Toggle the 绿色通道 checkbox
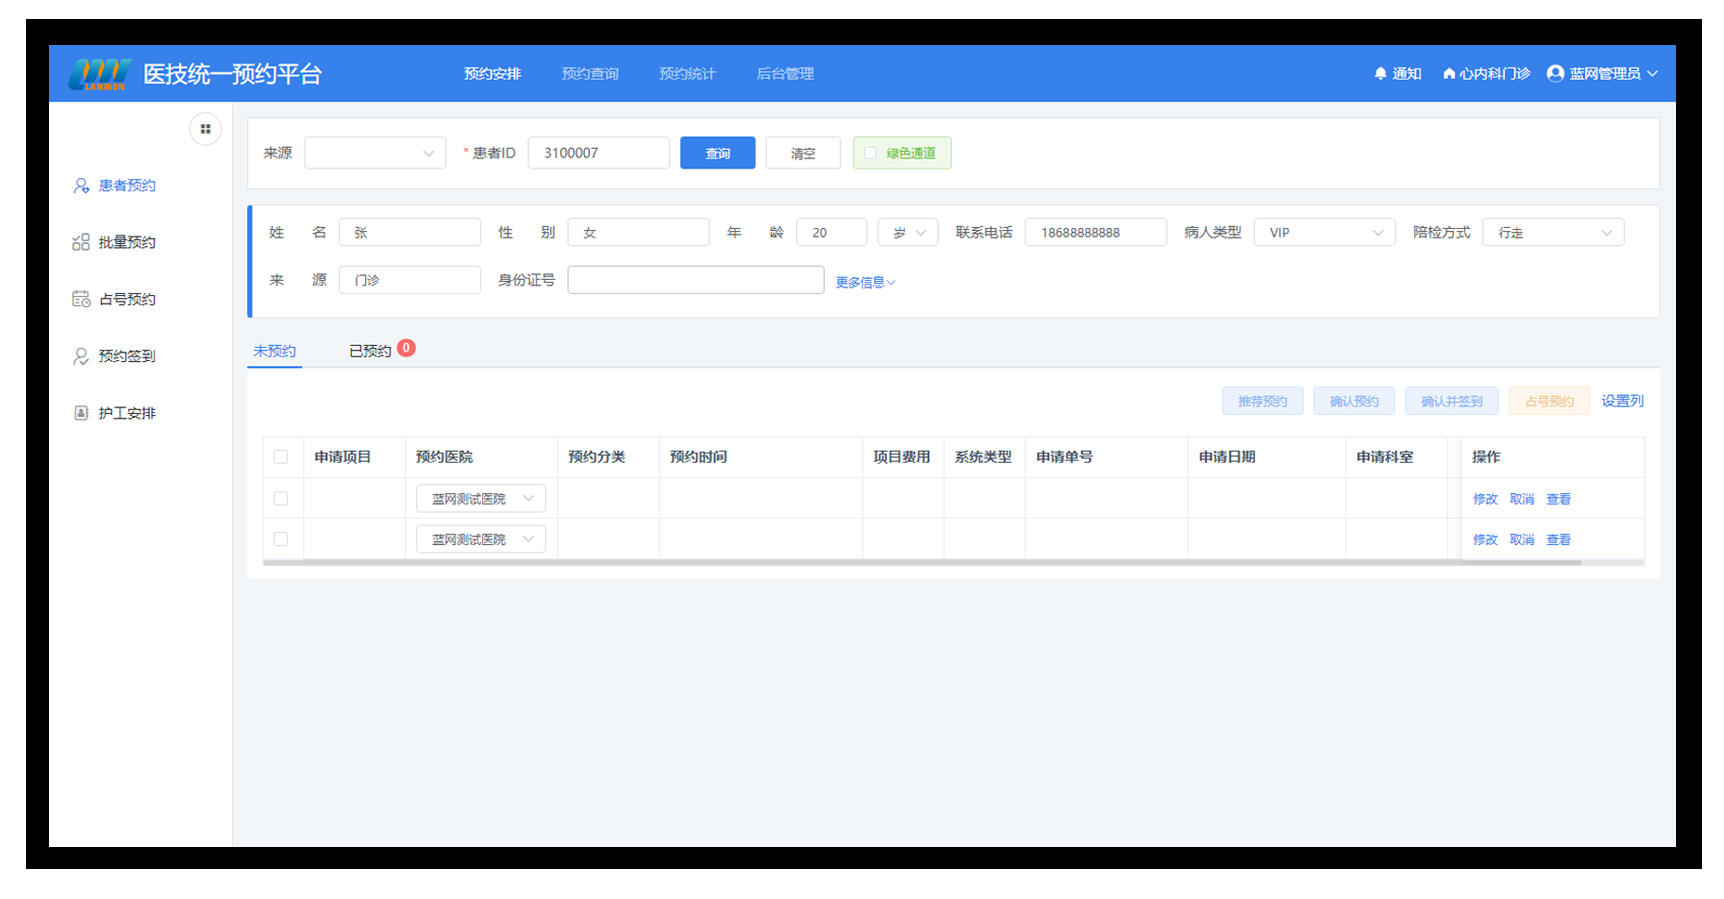The width and height of the screenshot is (1724, 899). click(x=870, y=153)
